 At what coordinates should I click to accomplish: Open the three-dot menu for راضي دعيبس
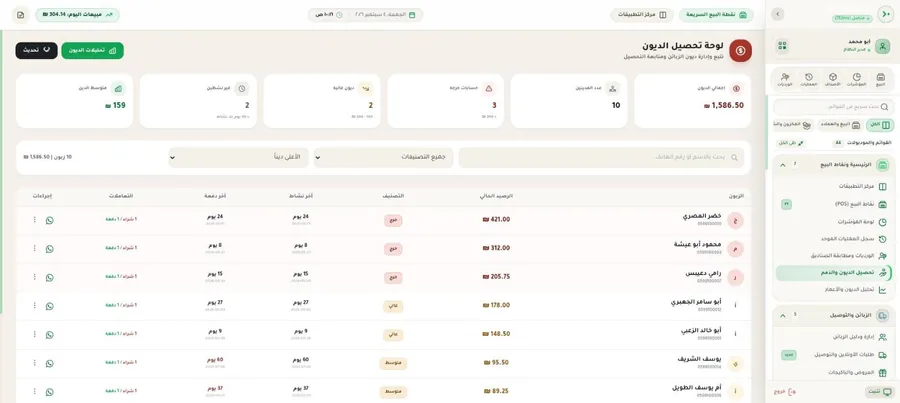point(34,277)
